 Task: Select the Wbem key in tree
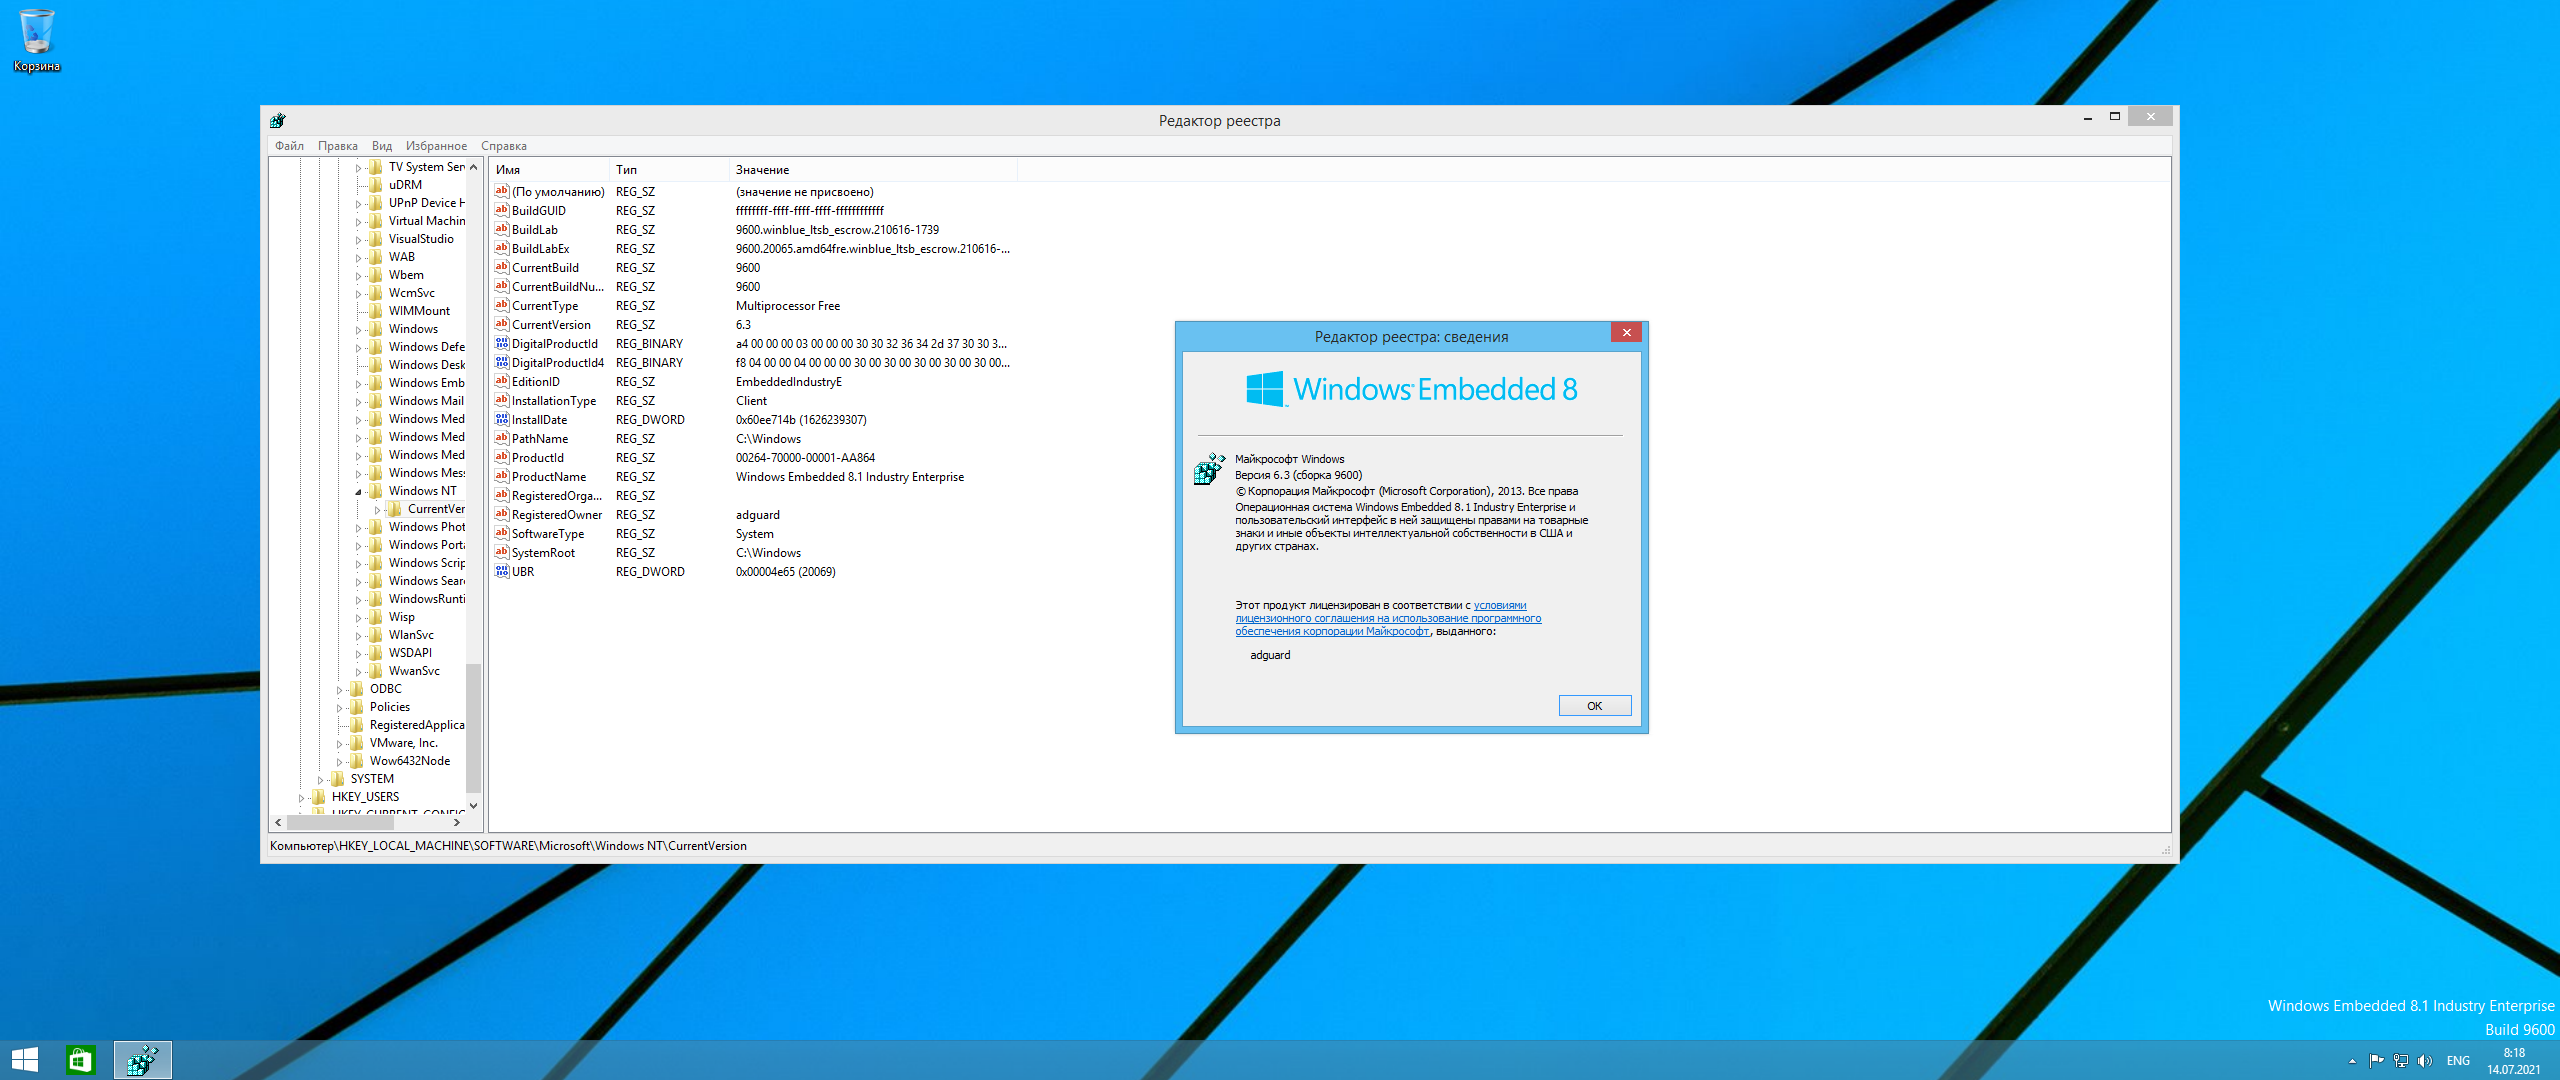tap(406, 275)
